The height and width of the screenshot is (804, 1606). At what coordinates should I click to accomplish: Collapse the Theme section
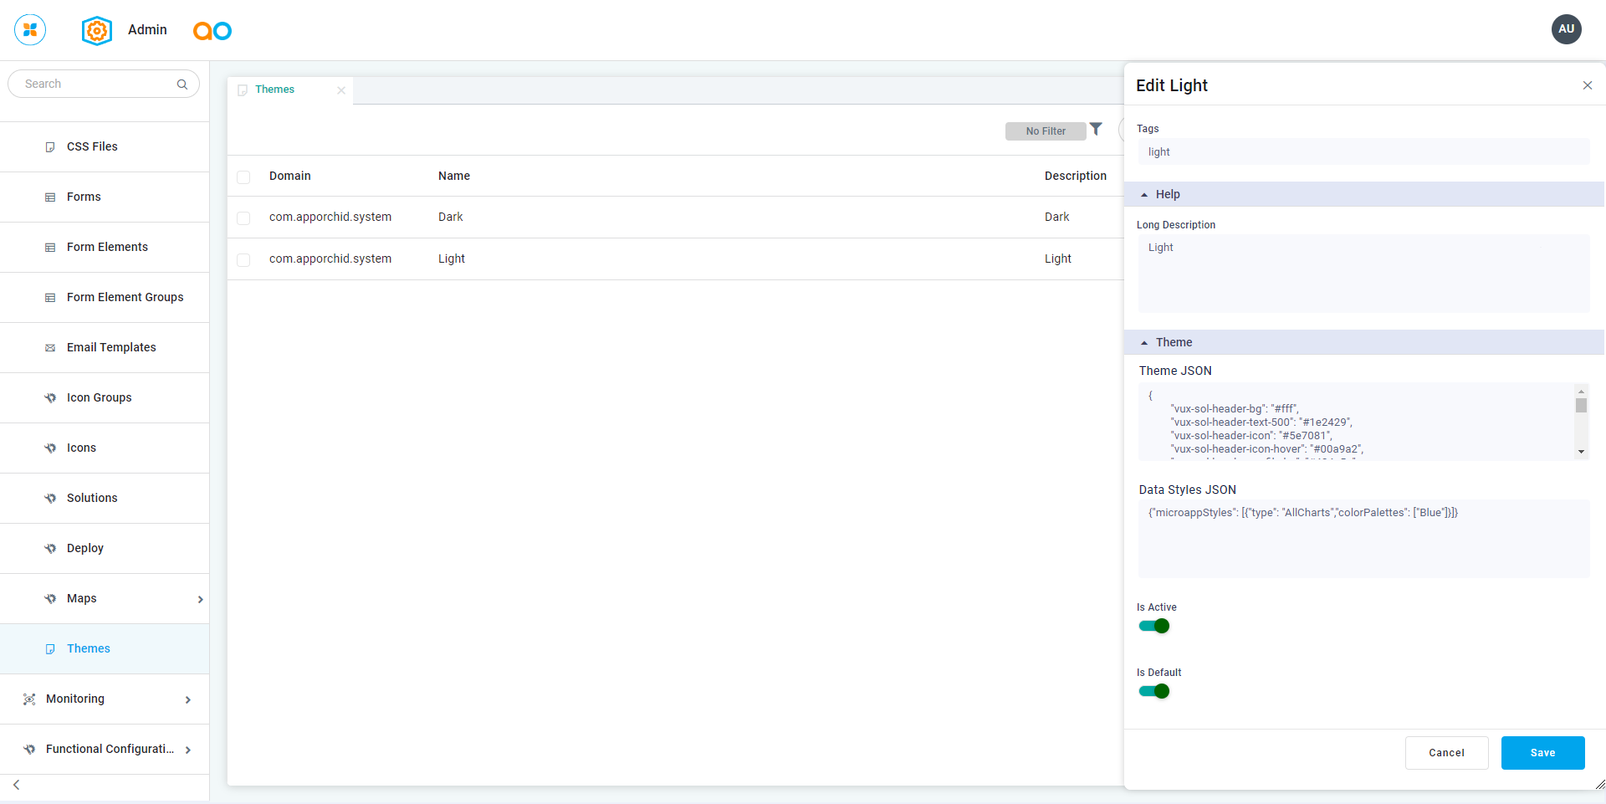[1145, 343]
